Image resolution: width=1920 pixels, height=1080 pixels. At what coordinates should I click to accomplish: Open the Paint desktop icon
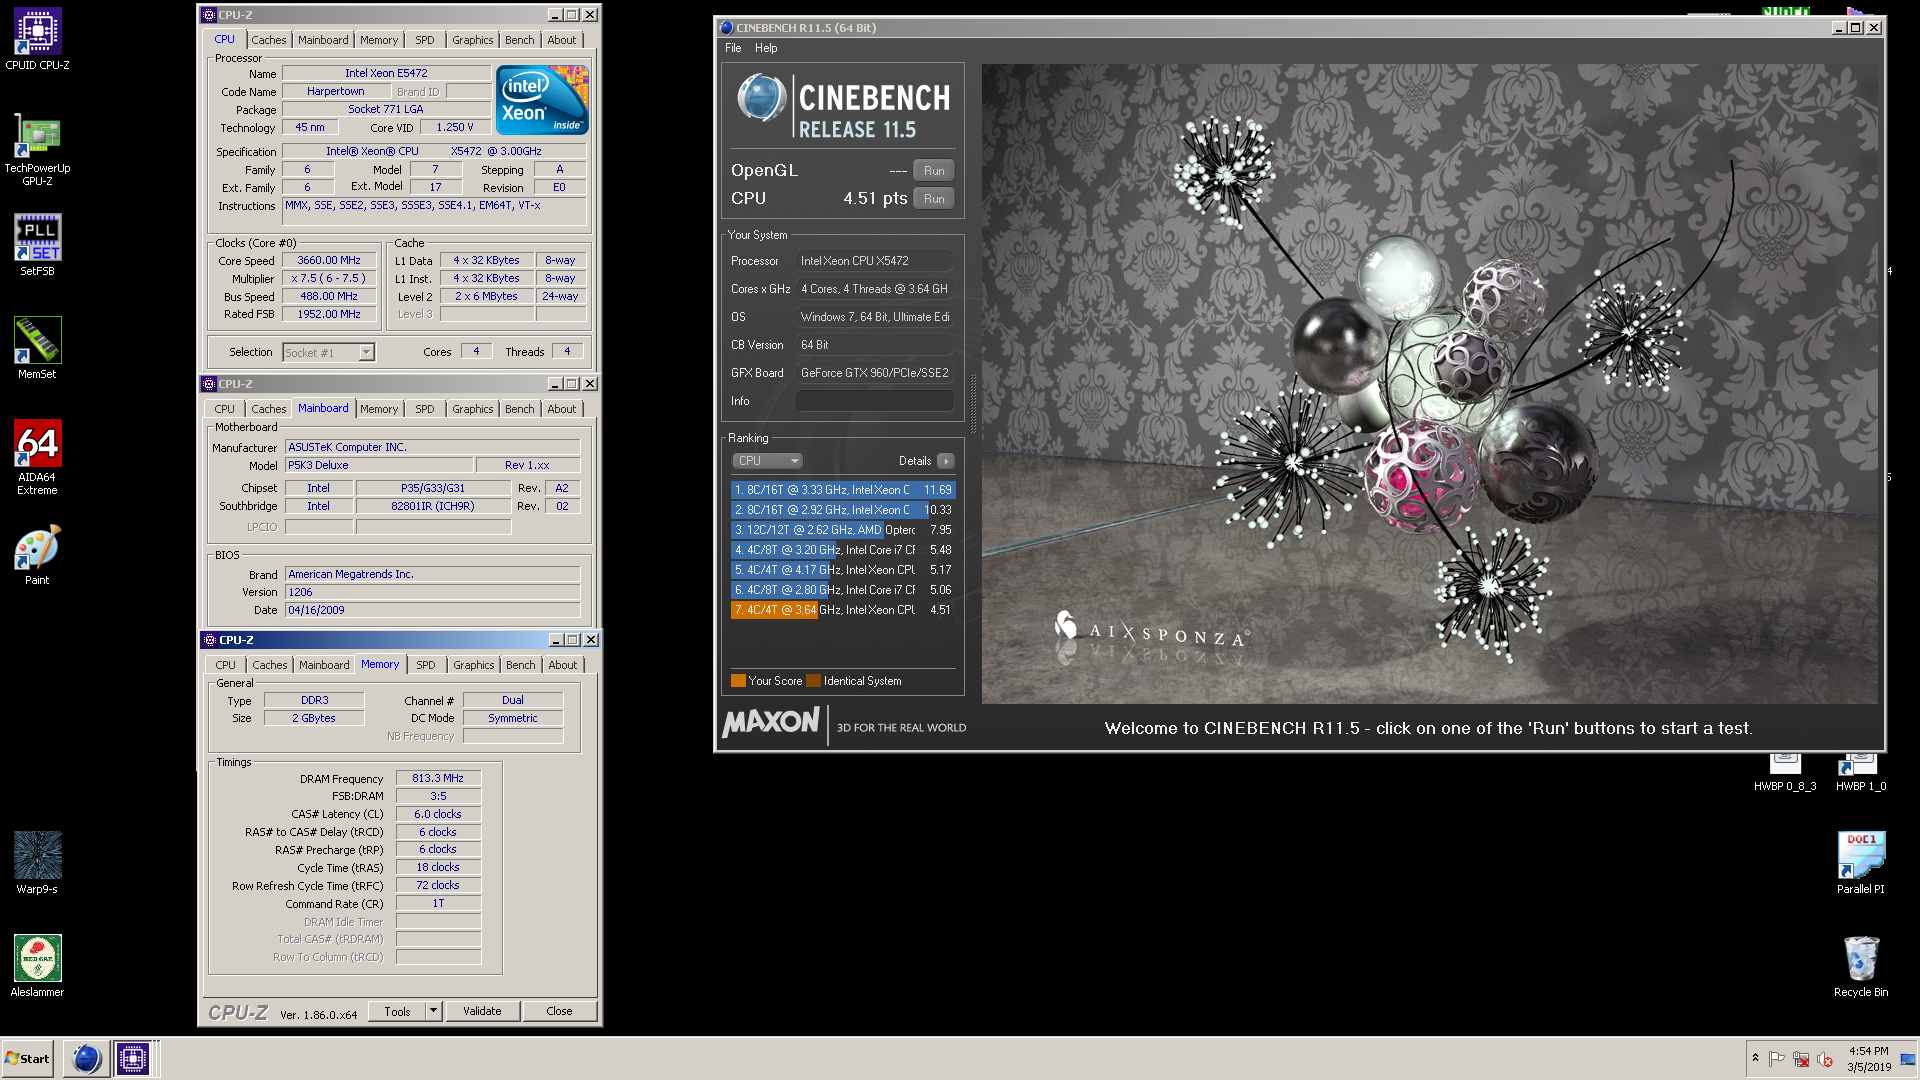click(37, 555)
